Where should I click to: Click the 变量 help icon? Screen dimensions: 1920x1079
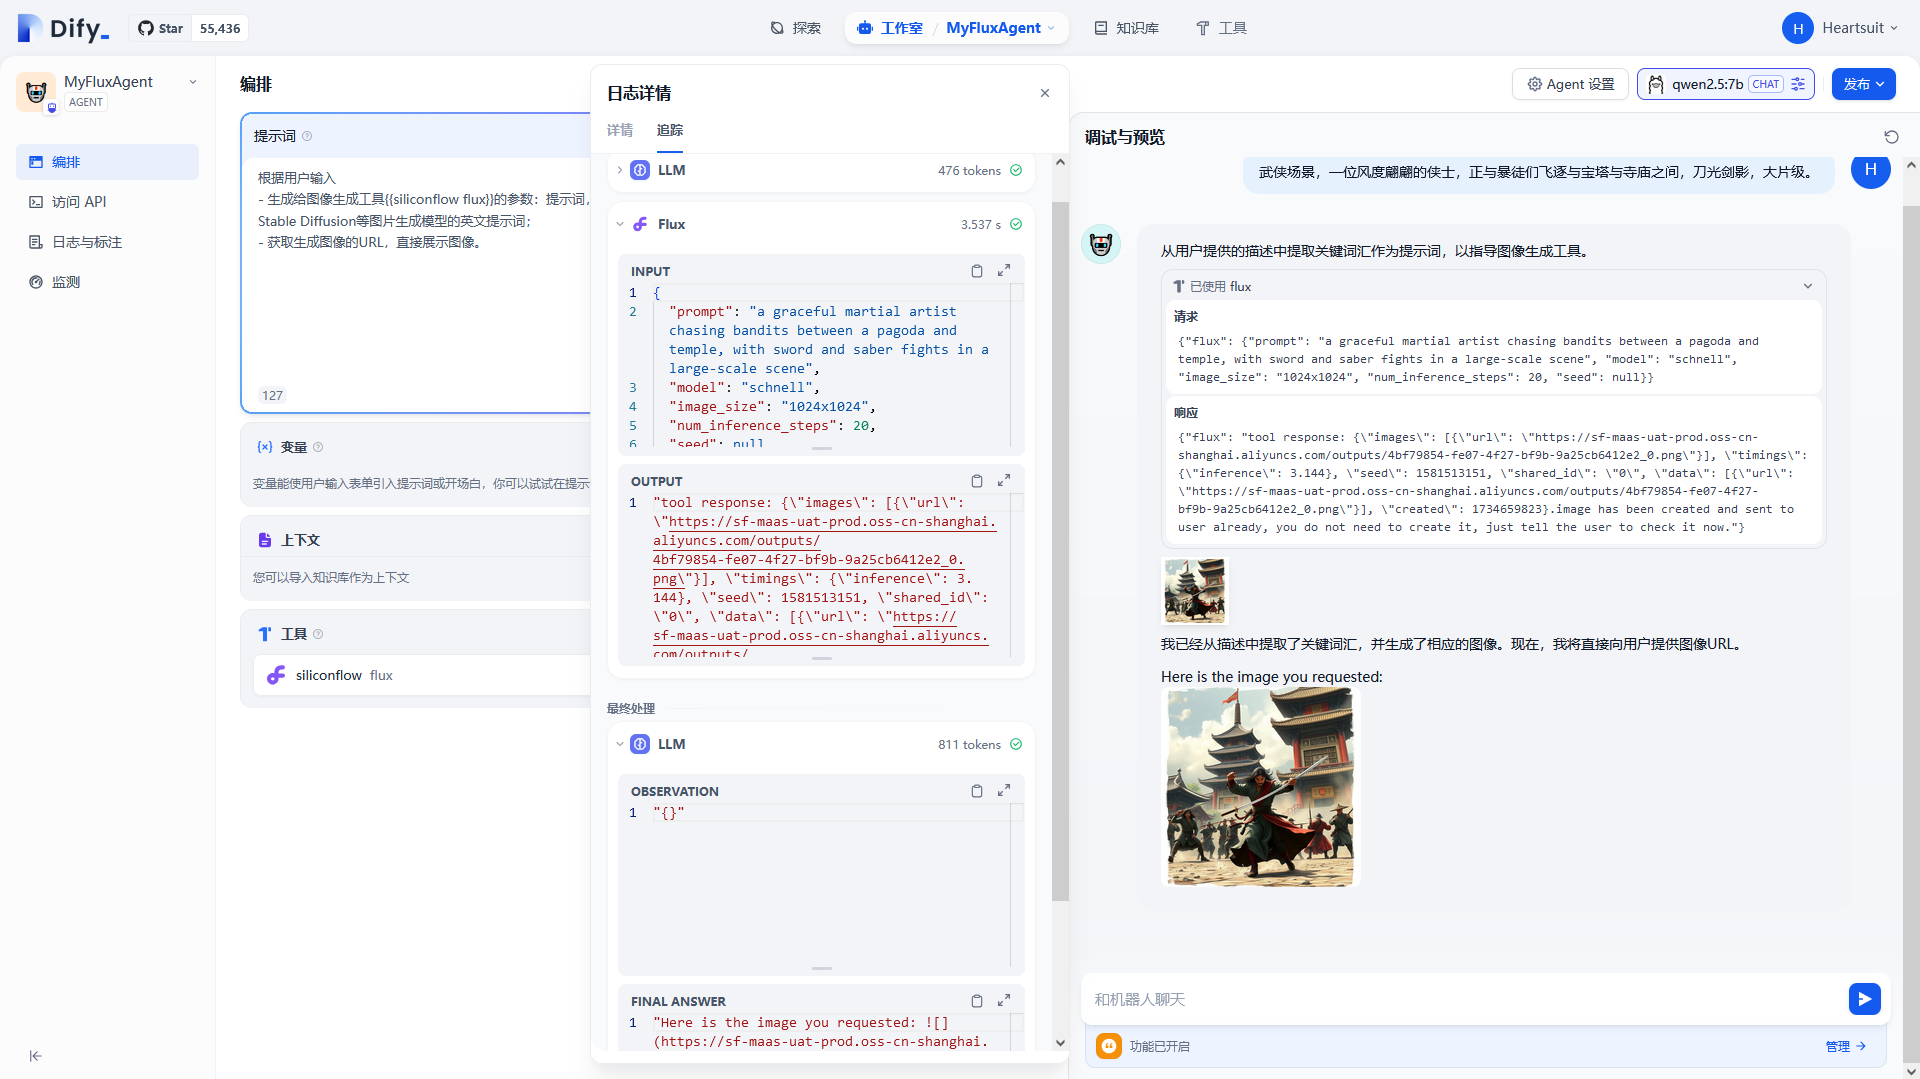pos(318,447)
